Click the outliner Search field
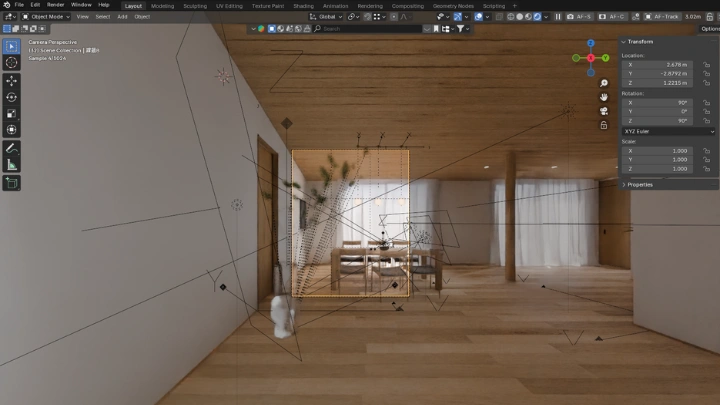 click(x=366, y=28)
